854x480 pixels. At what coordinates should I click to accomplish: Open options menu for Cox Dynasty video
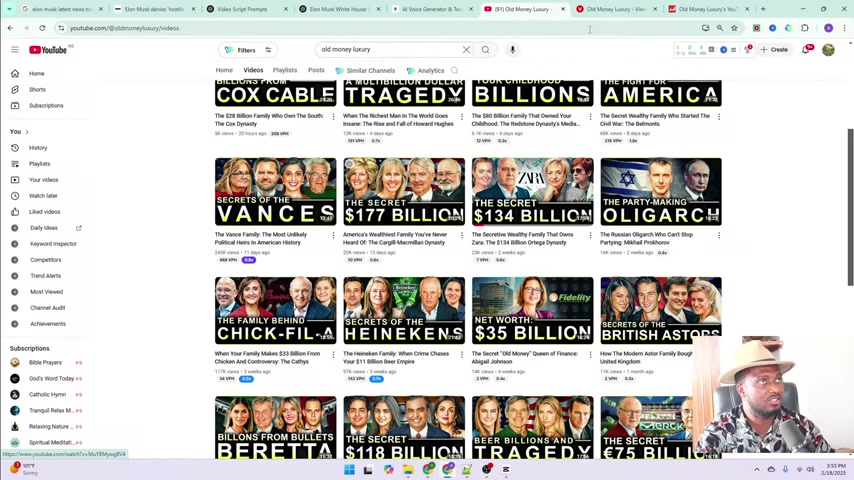tap(333, 117)
